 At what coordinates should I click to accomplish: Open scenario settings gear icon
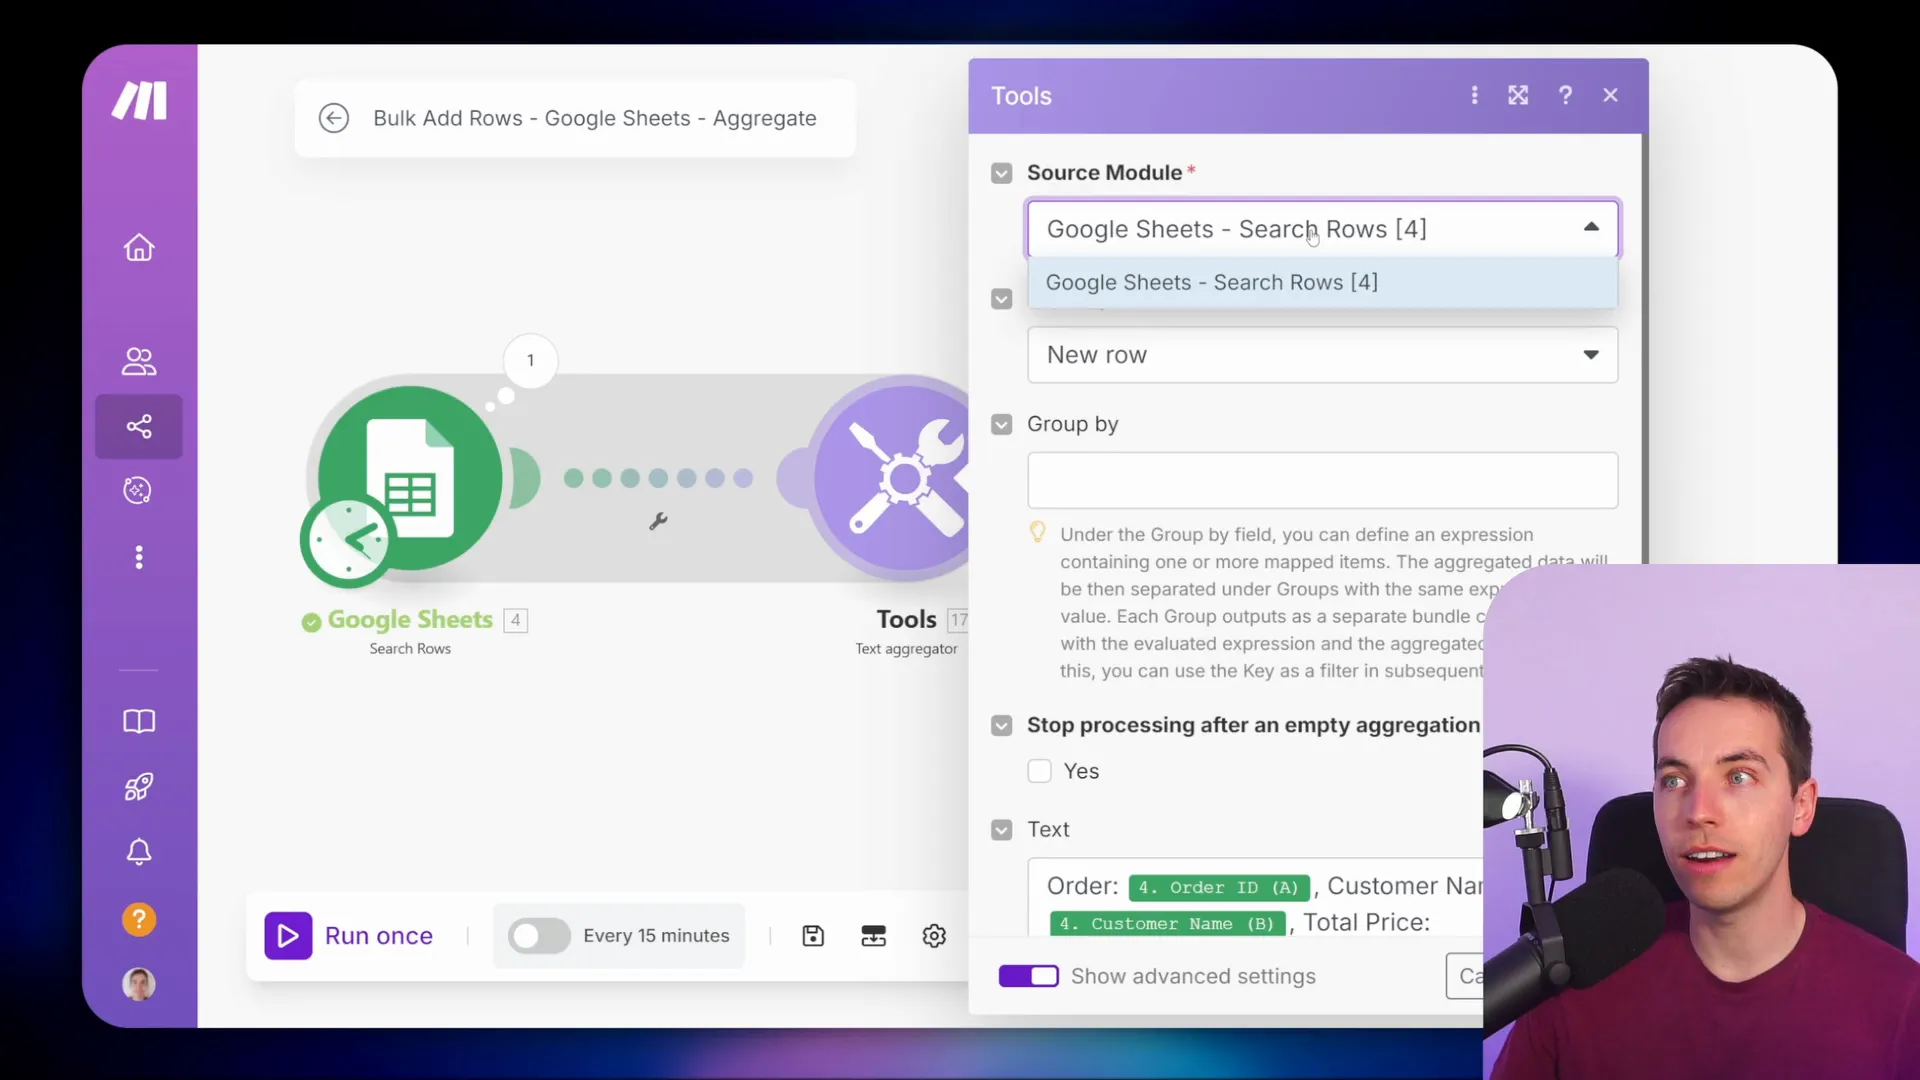934,936
